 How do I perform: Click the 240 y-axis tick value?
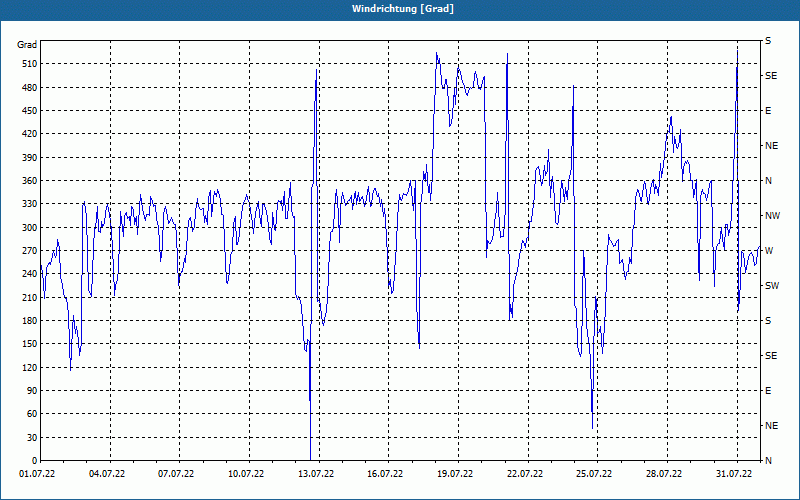tap(29, 274)
